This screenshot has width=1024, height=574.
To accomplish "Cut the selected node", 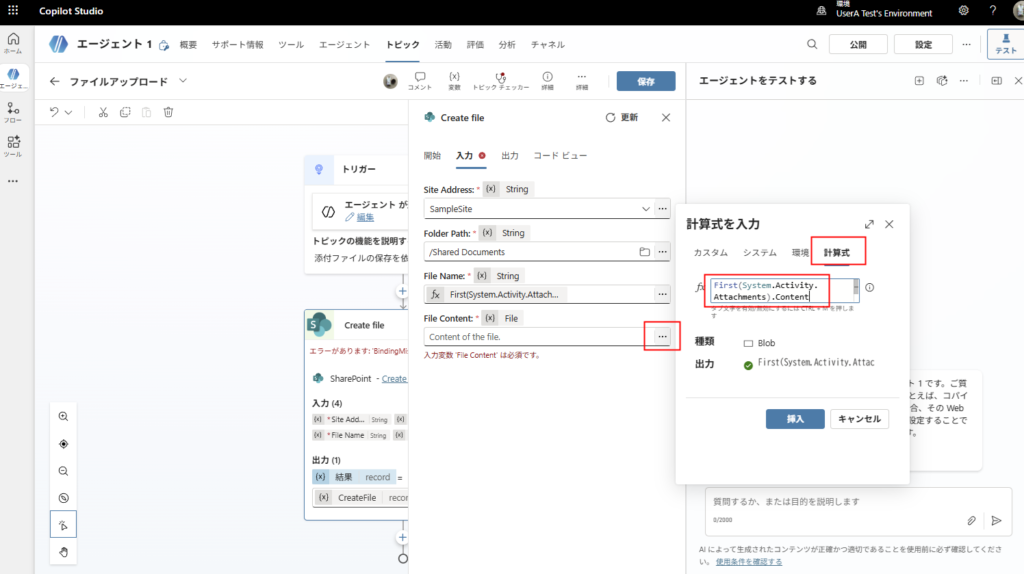I will coord(103,112).
